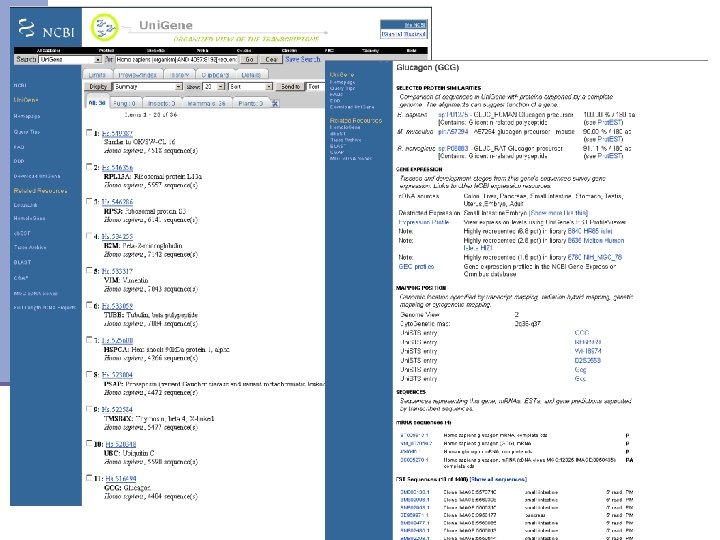The image size is (720, 540).
Task: Click the tools icon beside the Plants tab
Action: [275, 103]
